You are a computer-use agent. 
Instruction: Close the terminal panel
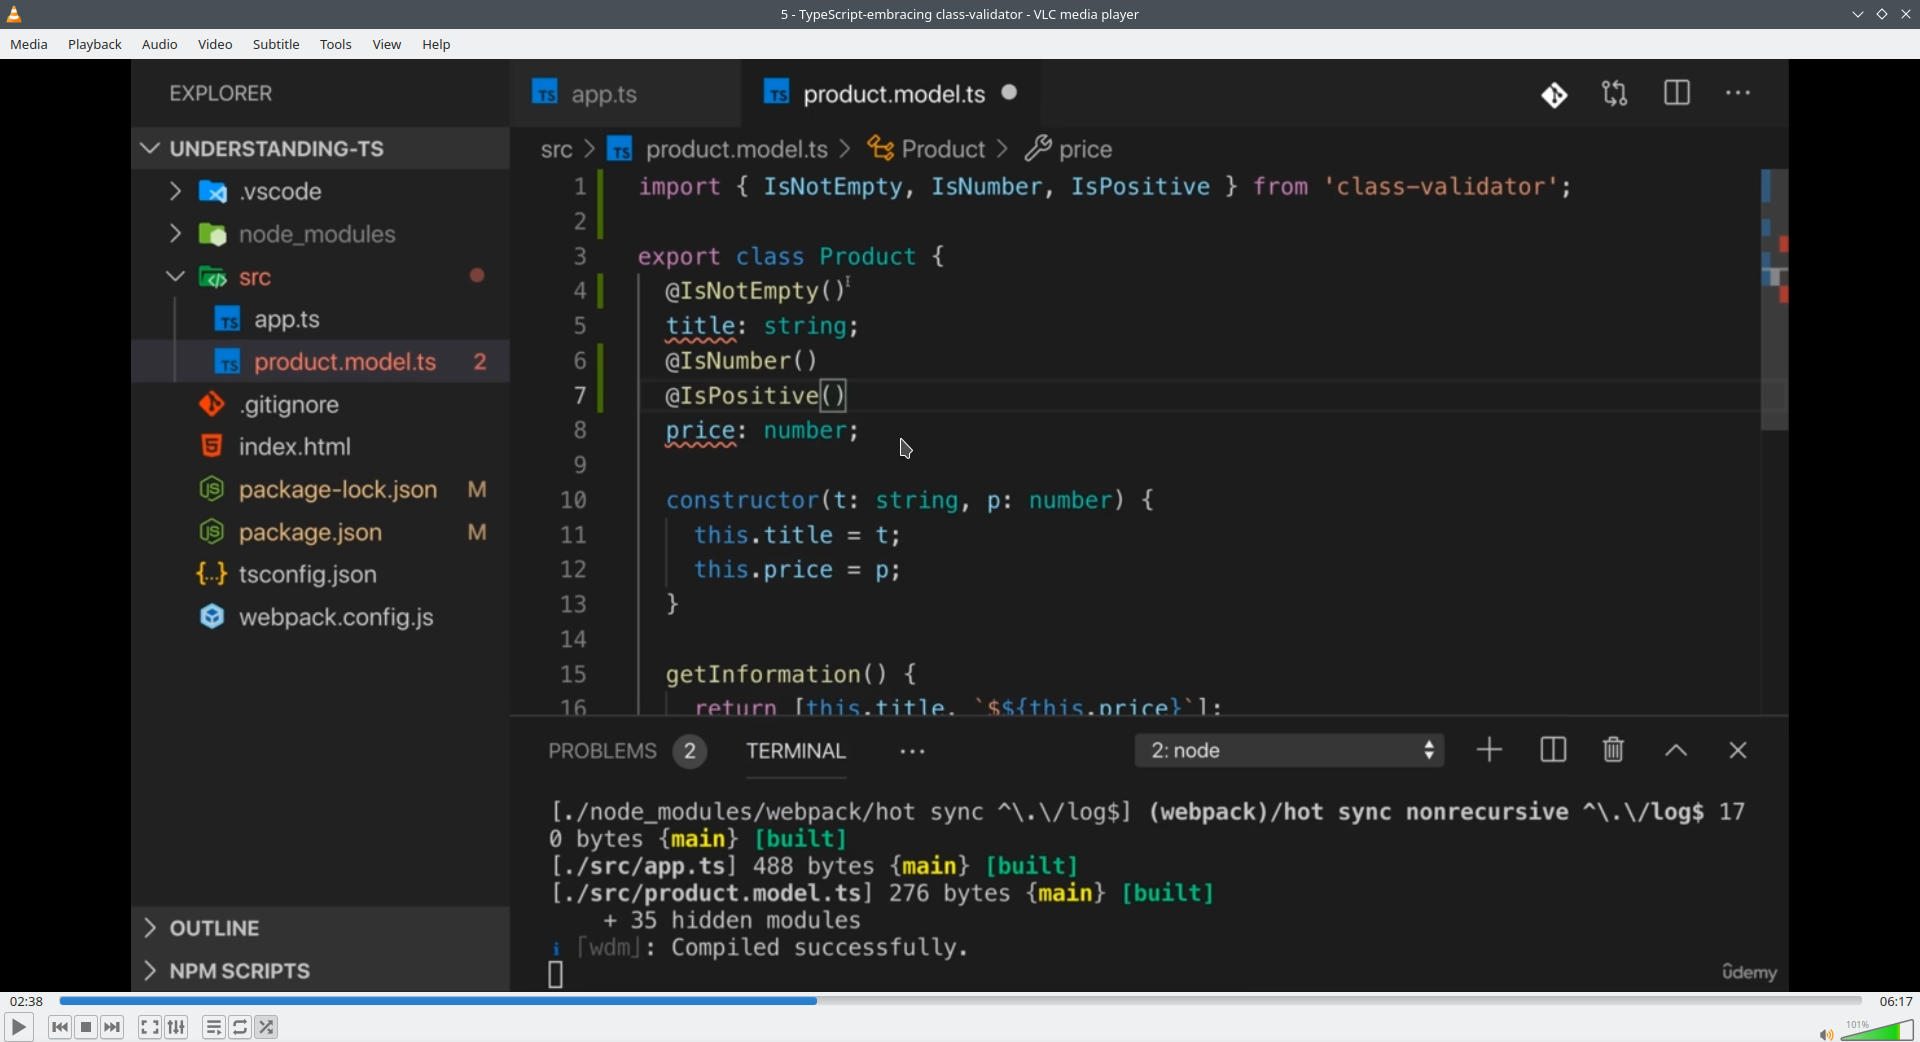[1738, 751]
